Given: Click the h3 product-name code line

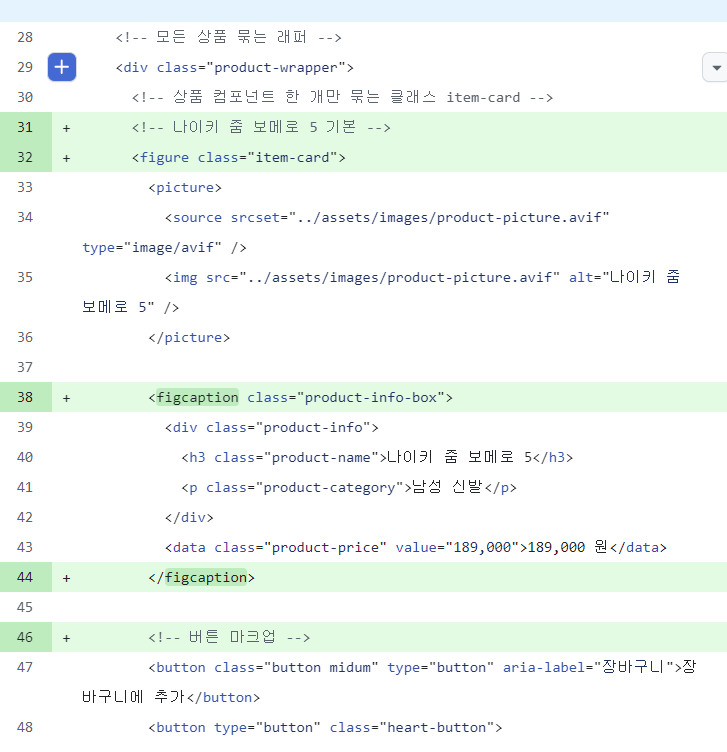Looking at the screenshot, I should coord(377,457).
